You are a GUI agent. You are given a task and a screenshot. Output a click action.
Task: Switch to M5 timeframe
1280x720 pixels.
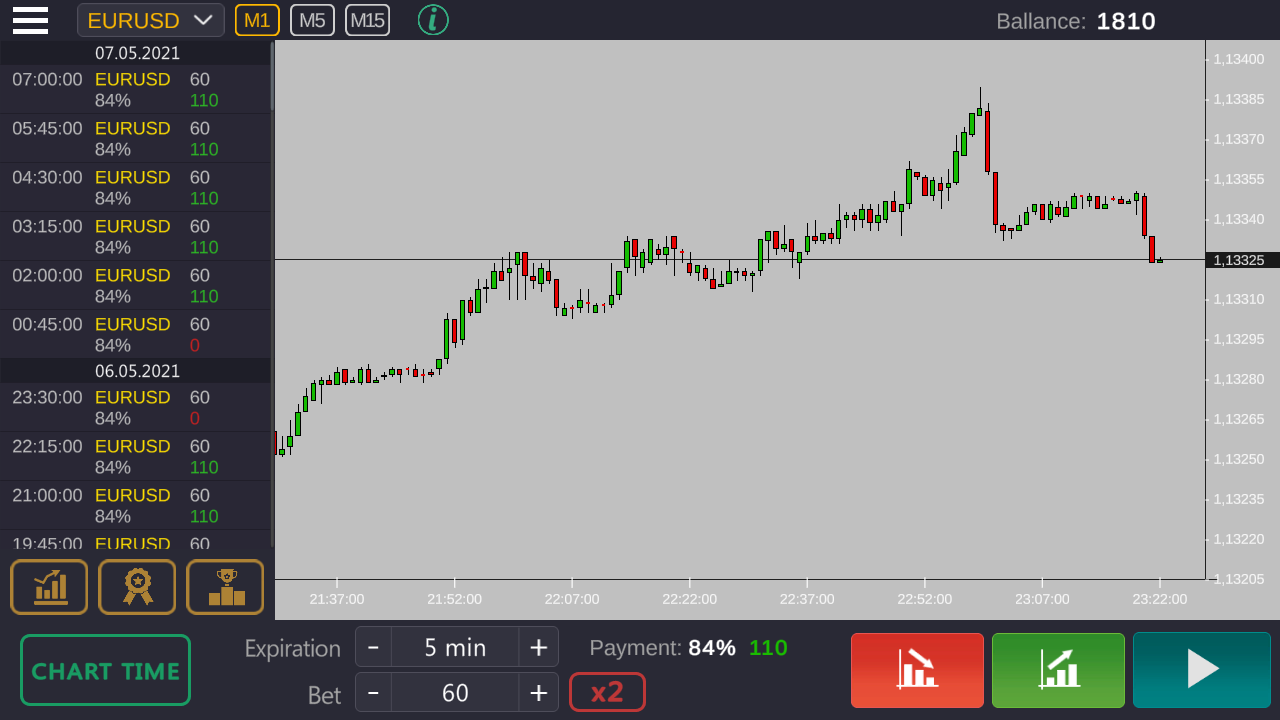click(312, 20)
